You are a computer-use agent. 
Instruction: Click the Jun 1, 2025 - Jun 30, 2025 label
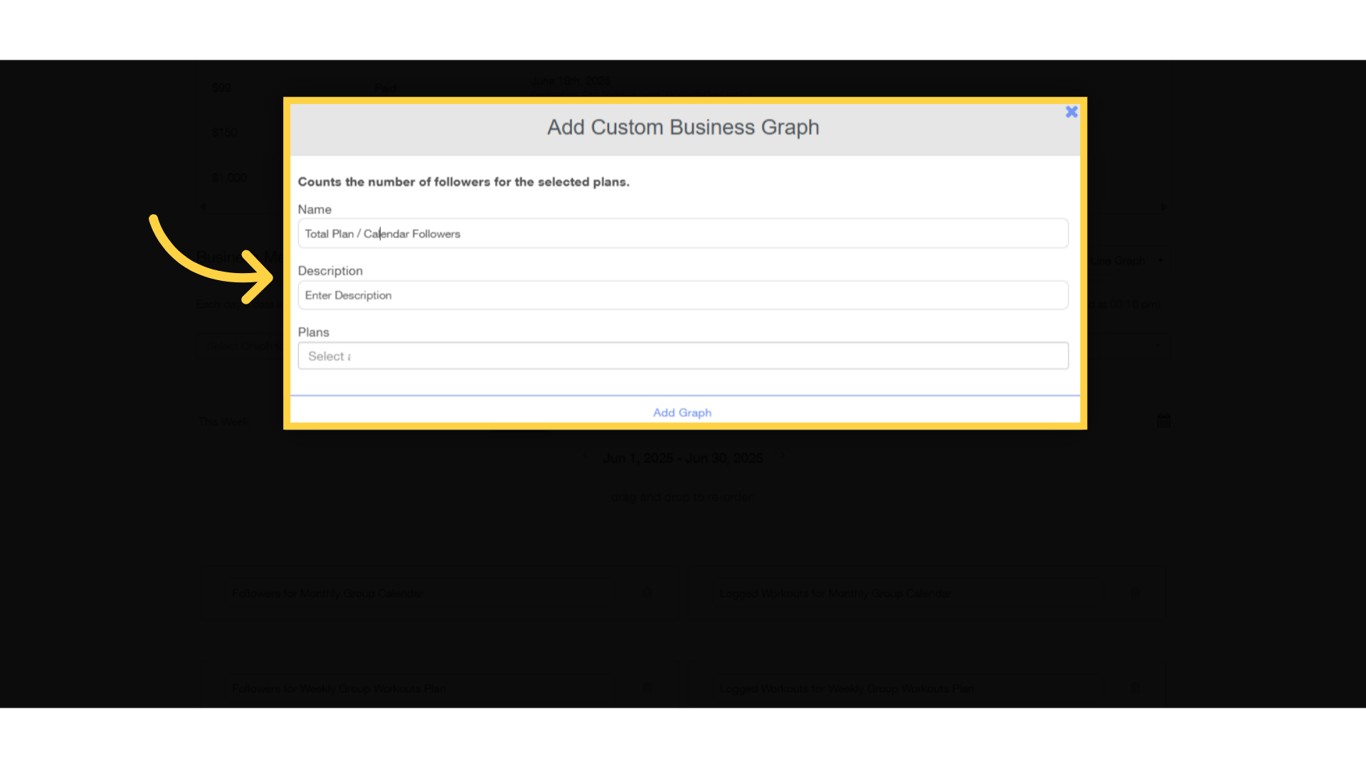[x=683, y=458]
